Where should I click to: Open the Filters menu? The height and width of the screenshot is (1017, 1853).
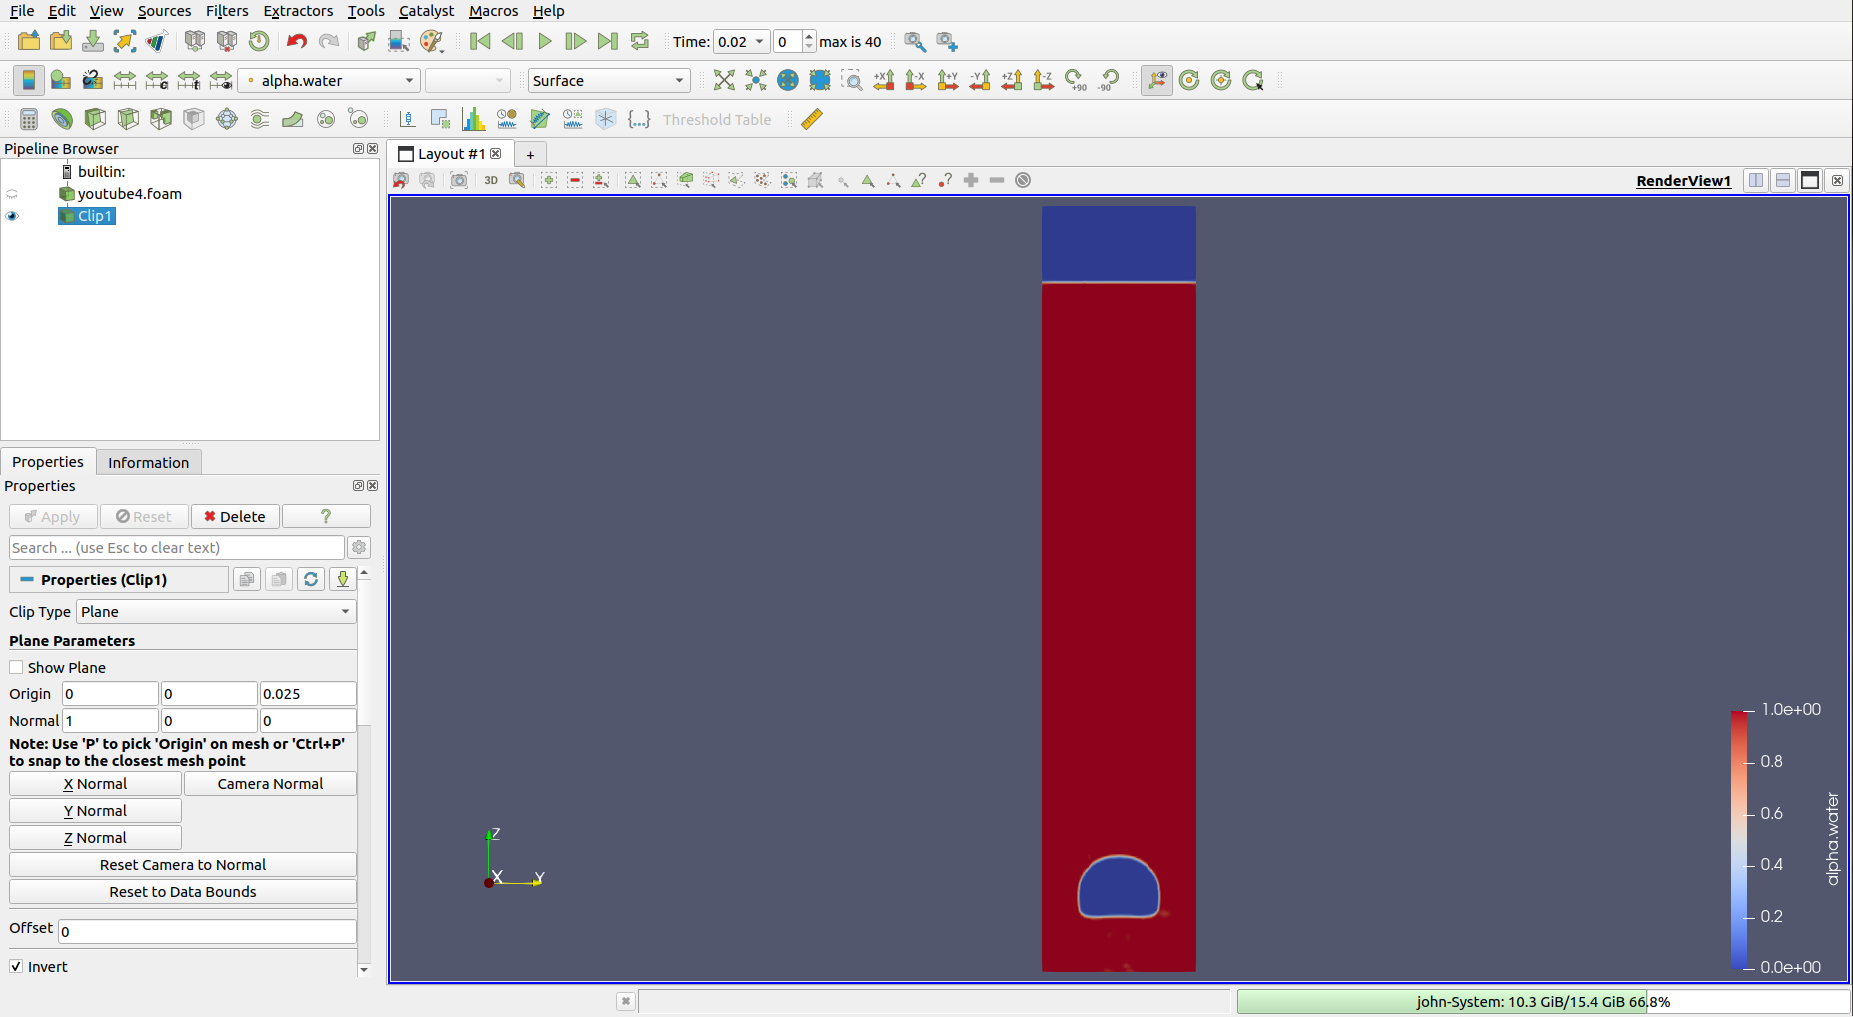227,11
